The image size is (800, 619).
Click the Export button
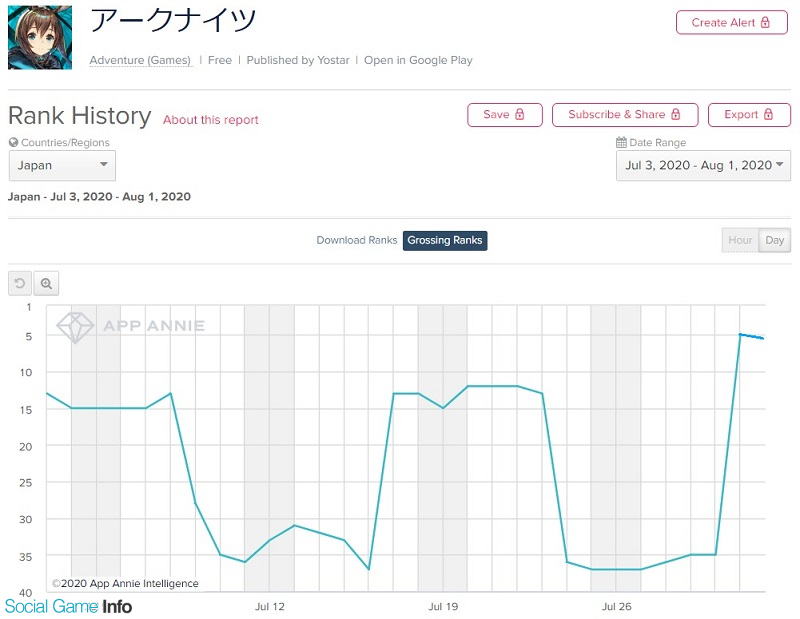tap(749, 115)
